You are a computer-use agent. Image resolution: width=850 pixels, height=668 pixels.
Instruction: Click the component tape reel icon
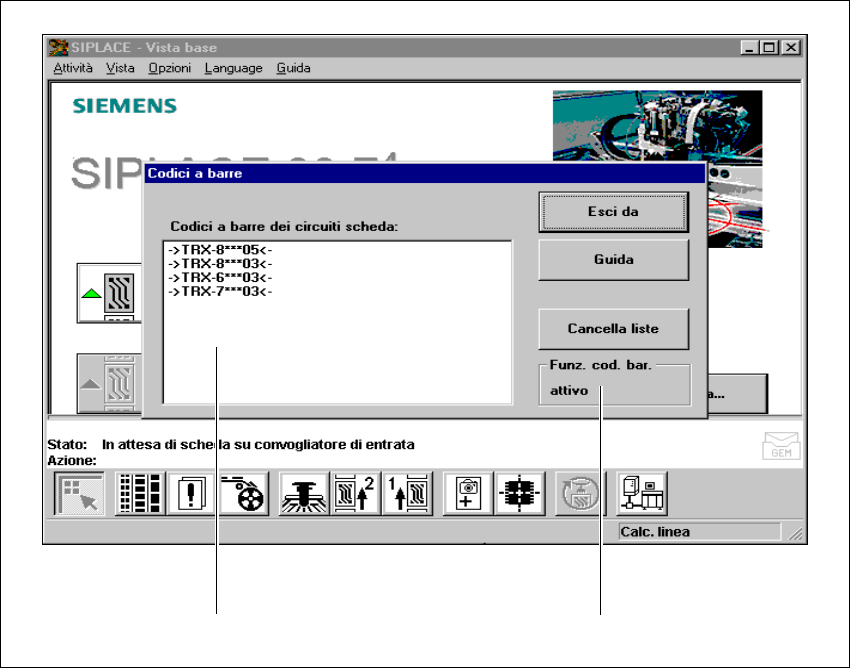click(243, 493)
